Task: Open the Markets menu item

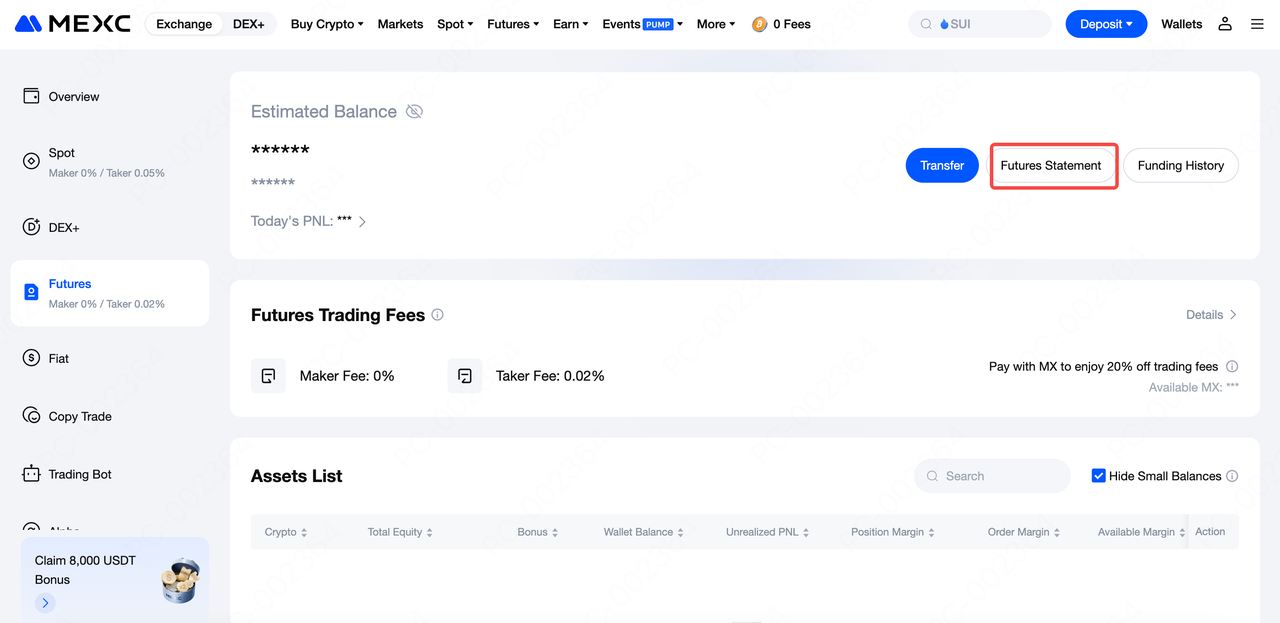Action: 400,24
